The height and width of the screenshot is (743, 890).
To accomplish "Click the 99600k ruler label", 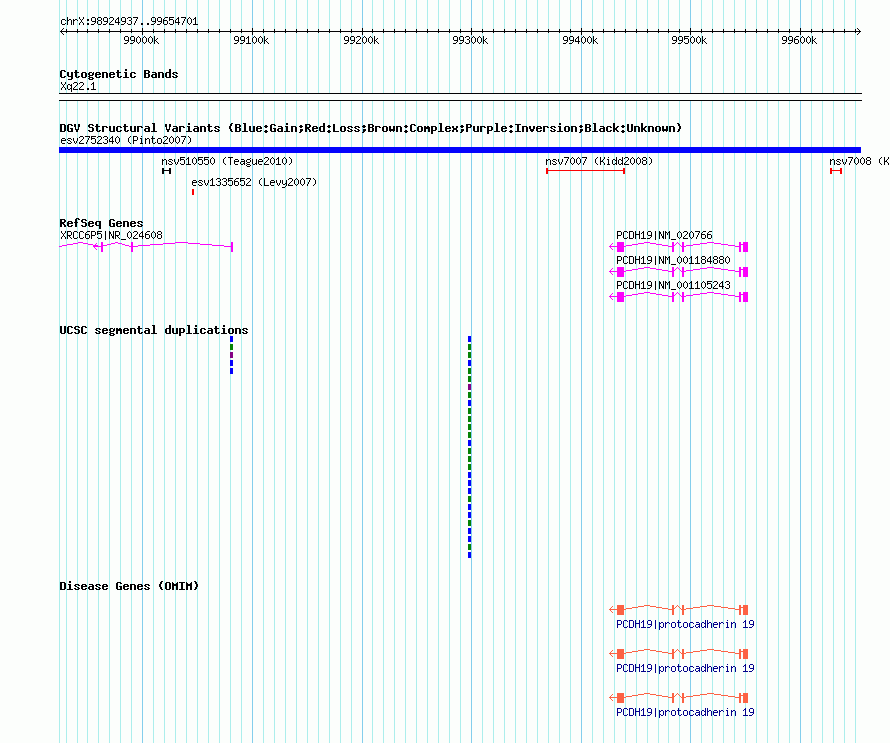I will pos(799,40).
